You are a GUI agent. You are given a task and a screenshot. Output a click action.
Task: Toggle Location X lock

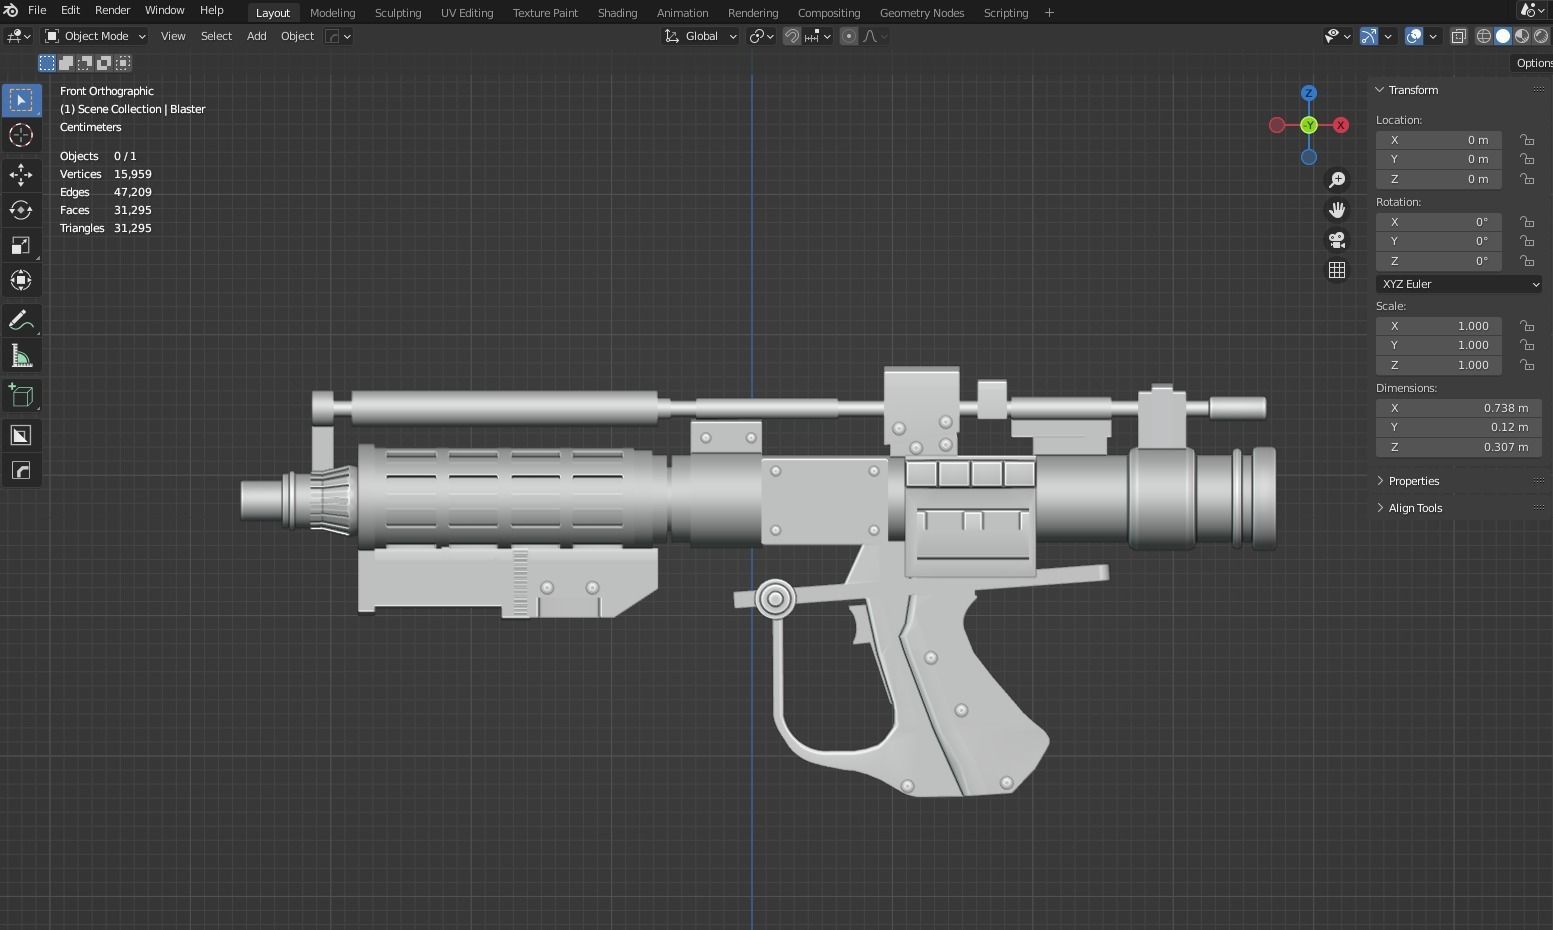(1527, 140)
